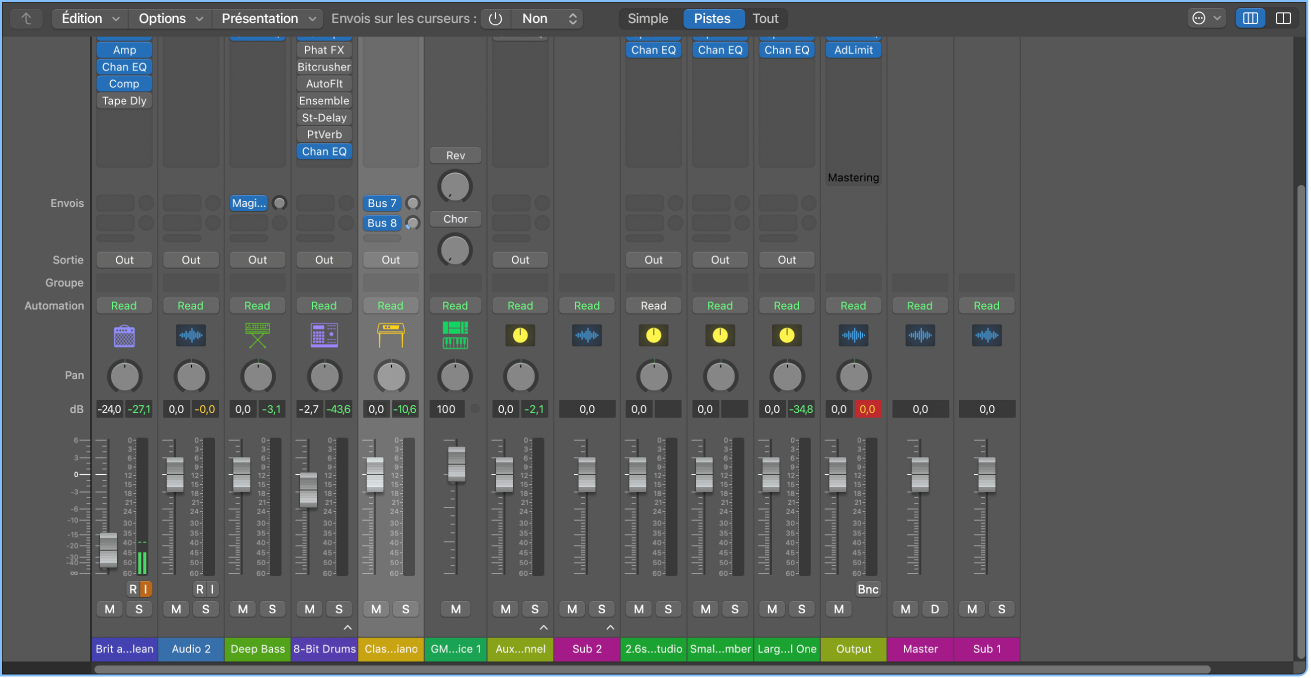This screenshot has width=1311, height=678.
Task: Click the yellow knob icon of Smal...mber channel
Action: tap(720, 336)
